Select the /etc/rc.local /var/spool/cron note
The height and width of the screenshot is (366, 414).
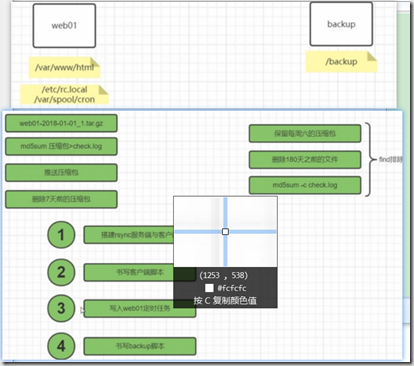pyautogui.click(x=64, y=94)
